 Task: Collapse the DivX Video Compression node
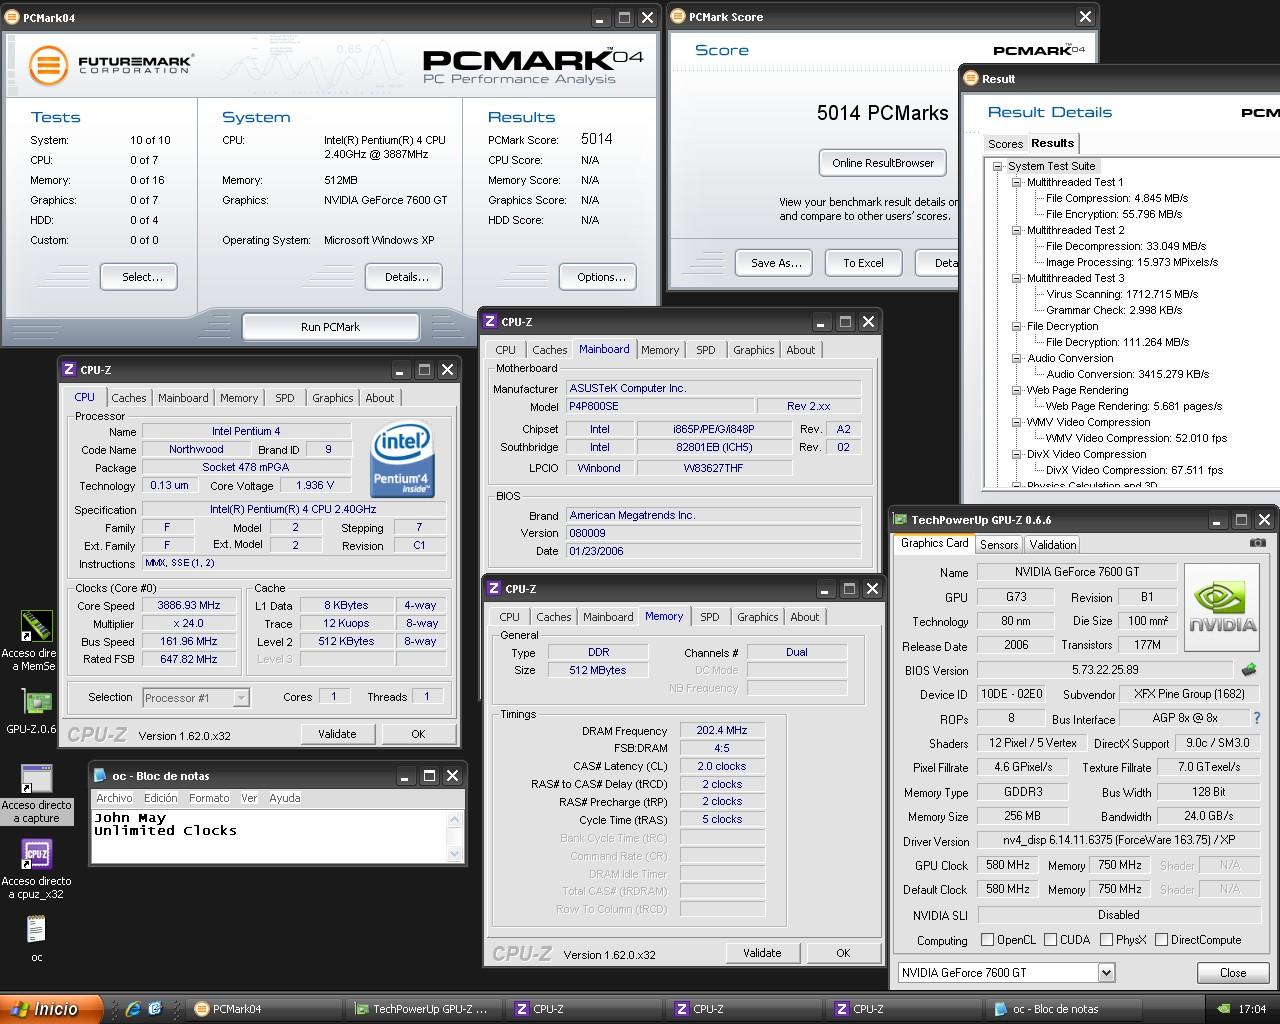1016,454
